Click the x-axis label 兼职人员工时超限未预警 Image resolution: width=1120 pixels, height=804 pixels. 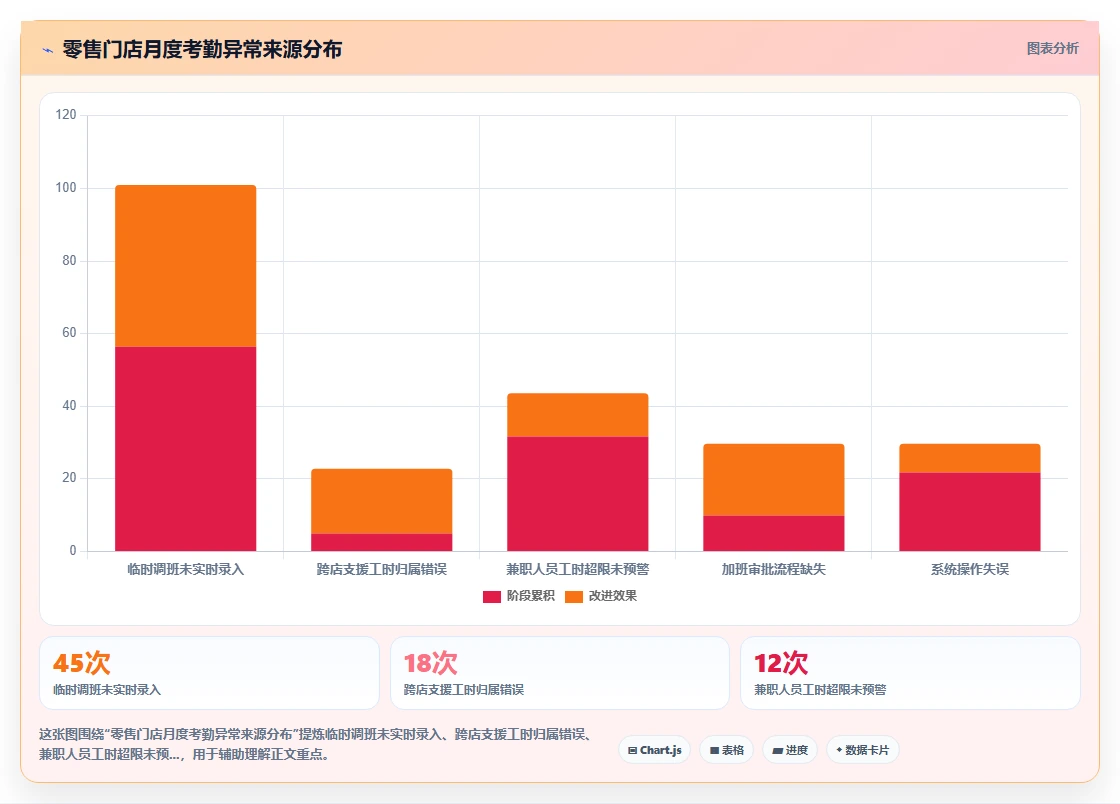point(578,570)
